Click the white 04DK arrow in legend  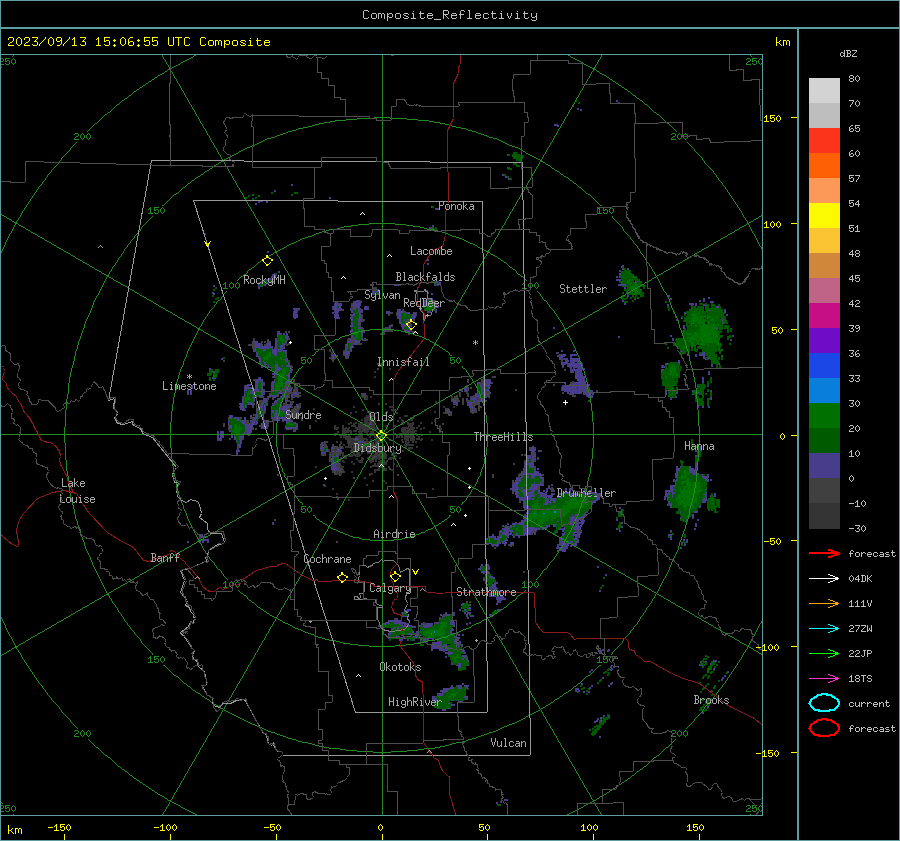click(x=824, y=579)
